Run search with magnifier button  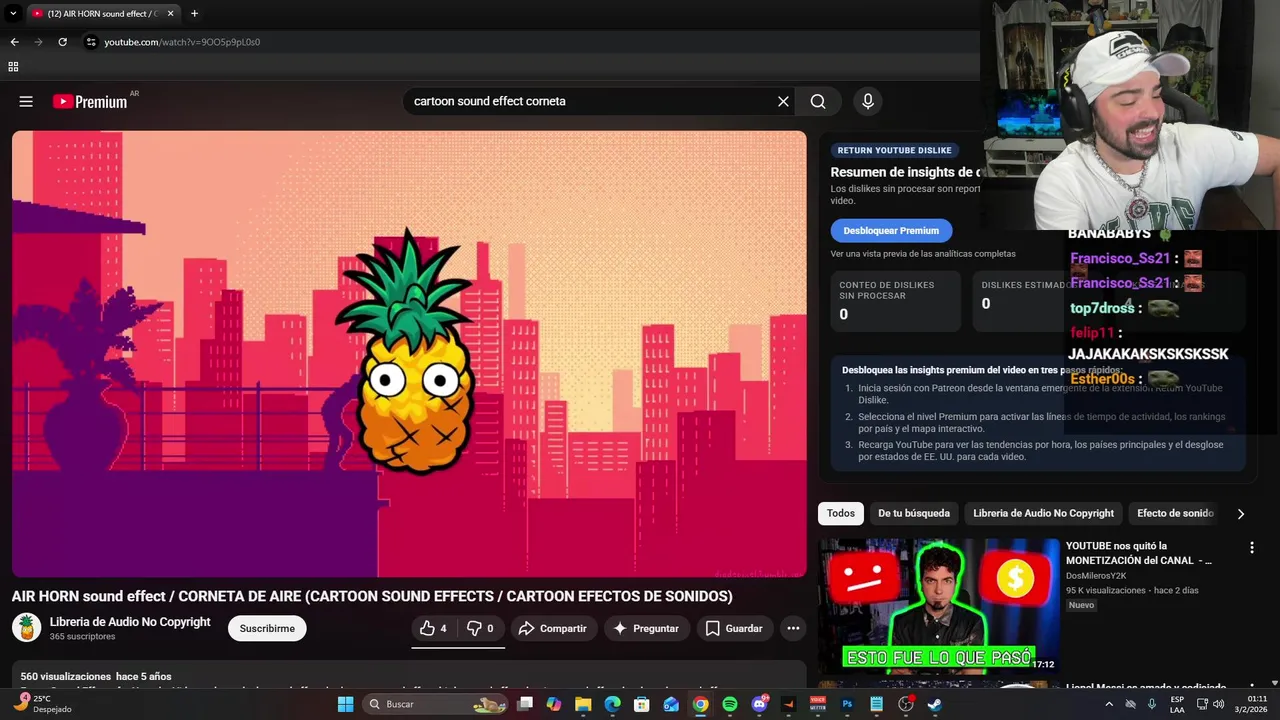(x=818, y=101)
